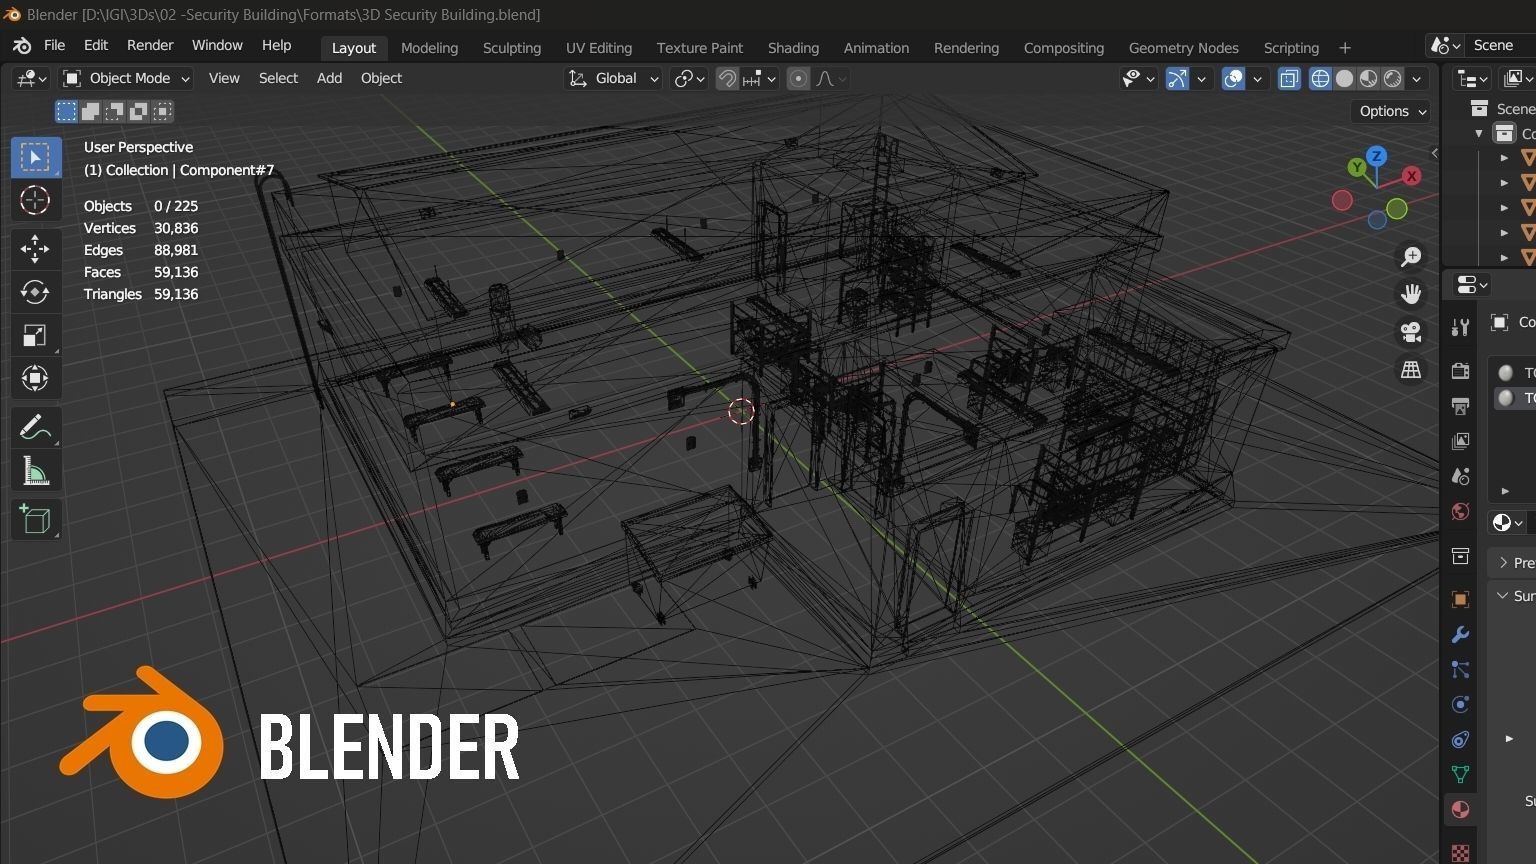The width and height of the screenshot is (1536, 864).
Task: Open Collection properties archive-box tab
Action: coord(1460,556)
